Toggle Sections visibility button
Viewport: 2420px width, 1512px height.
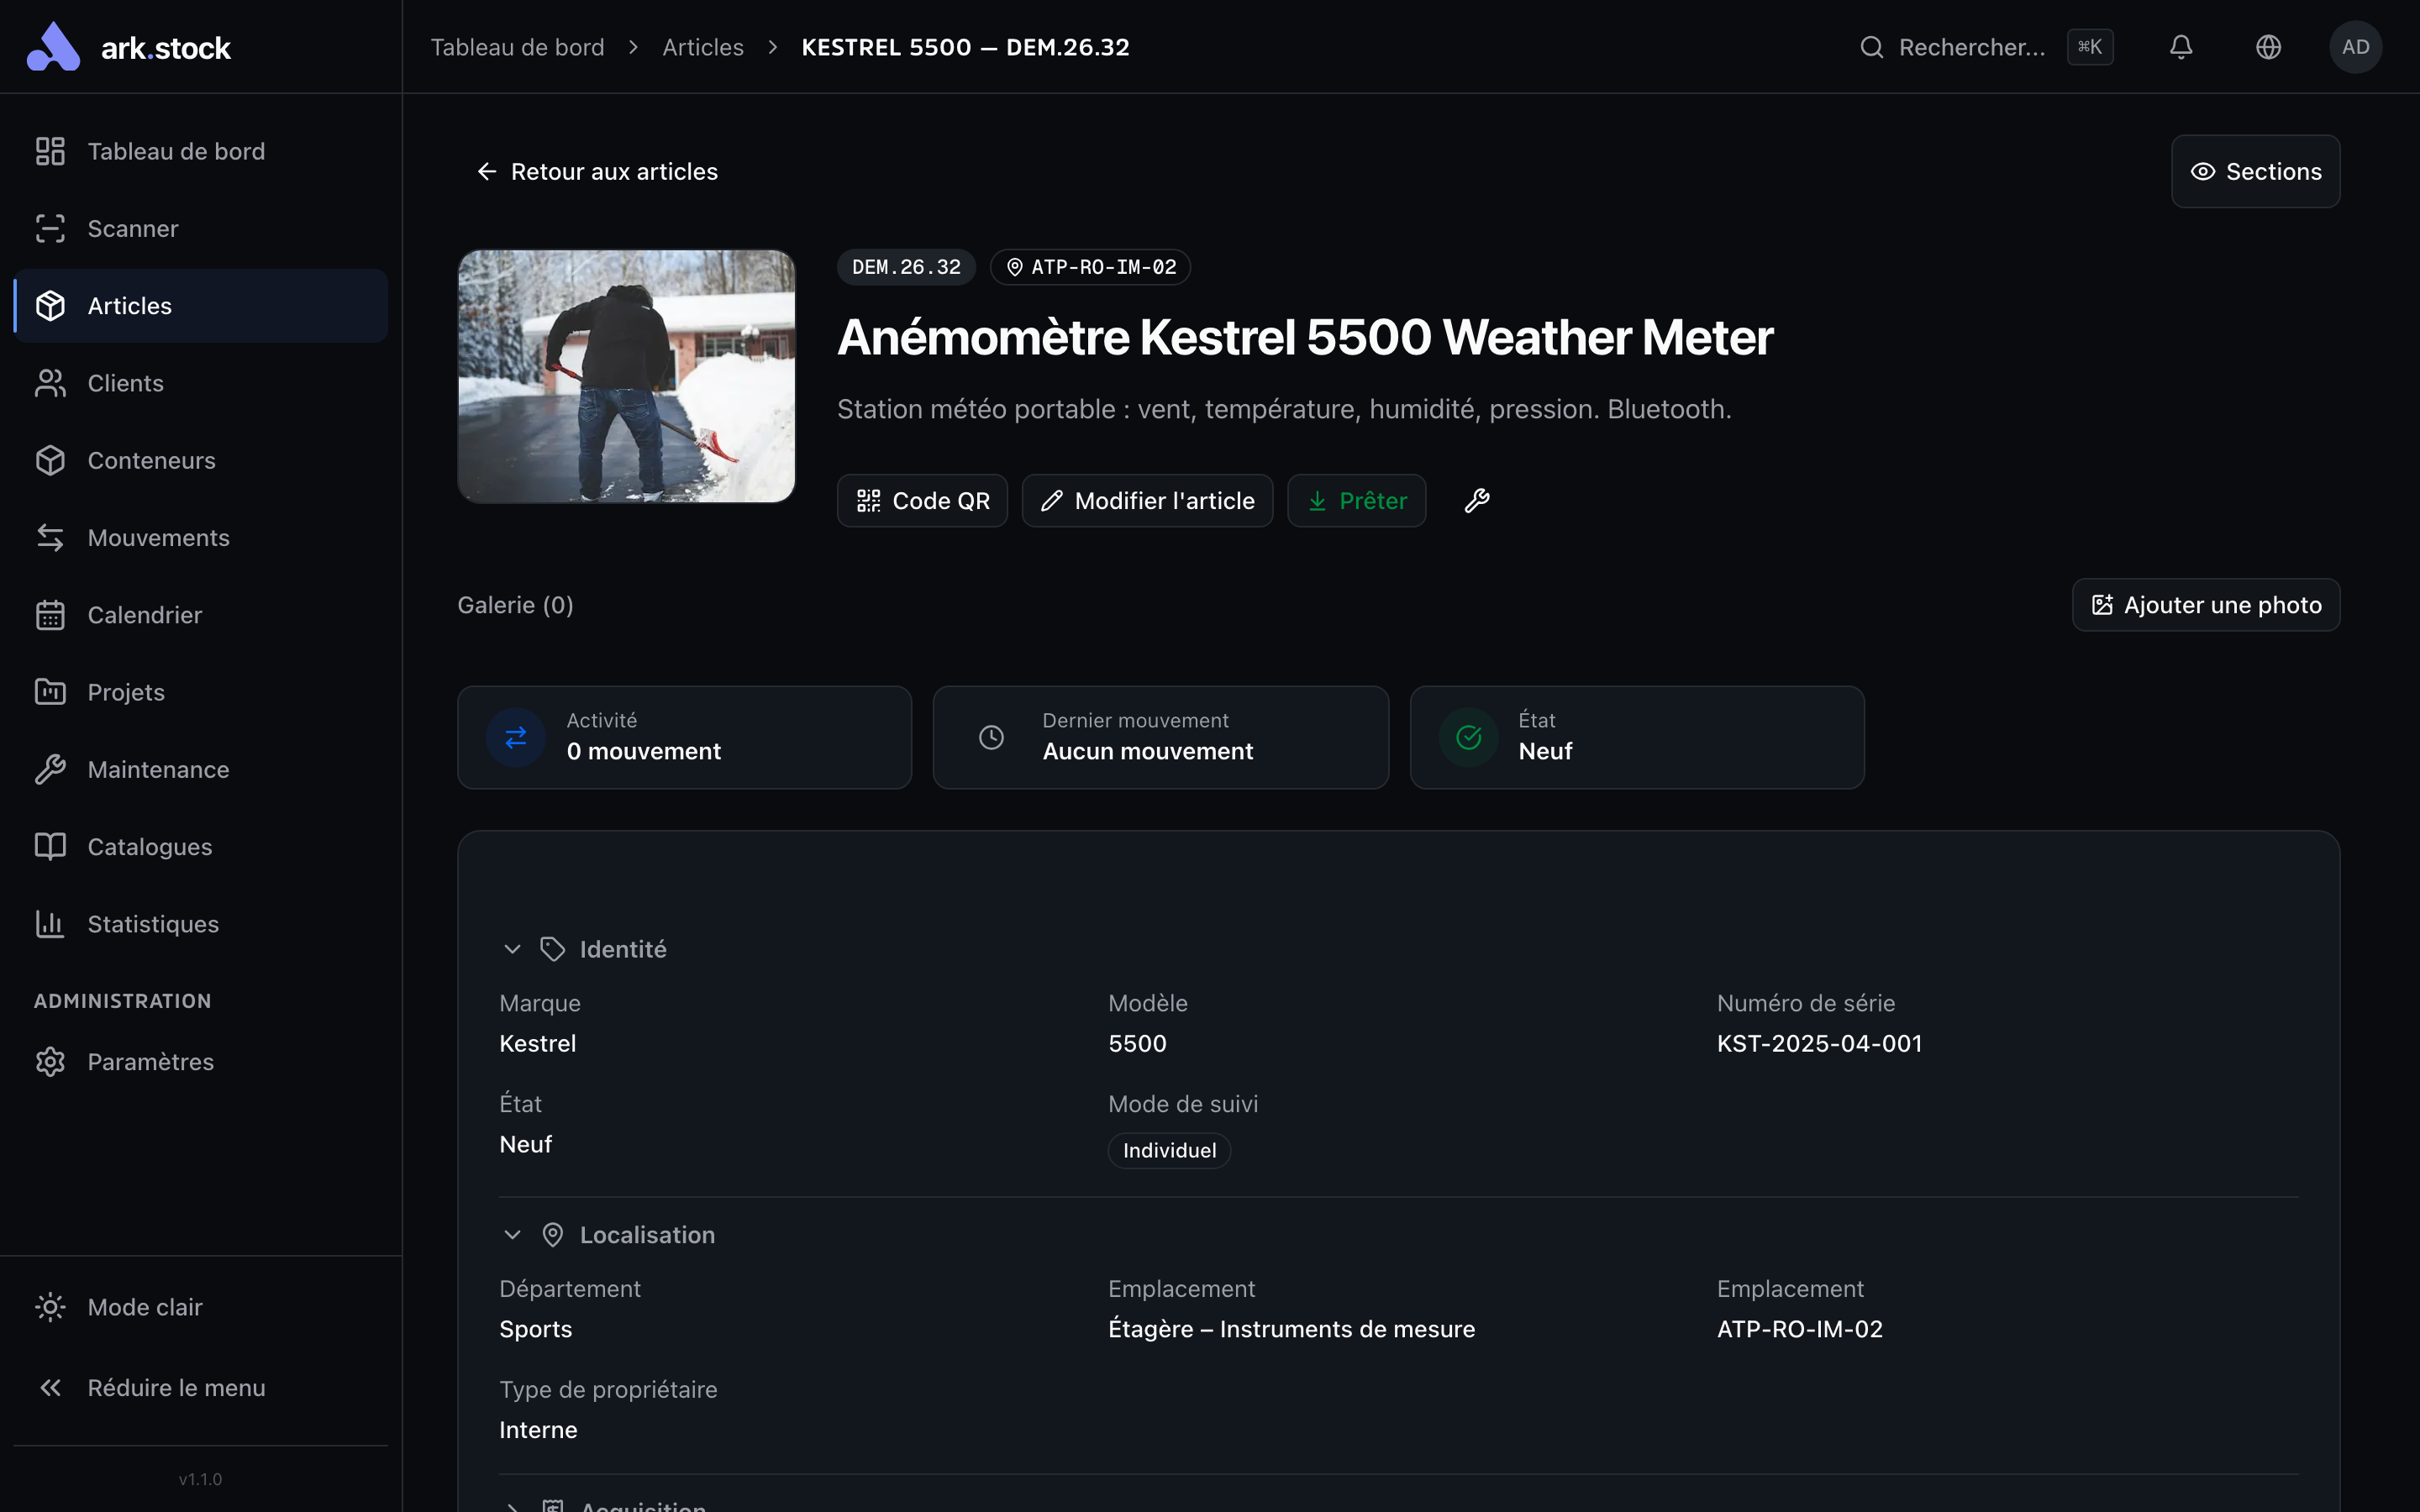click(2255, 172)
